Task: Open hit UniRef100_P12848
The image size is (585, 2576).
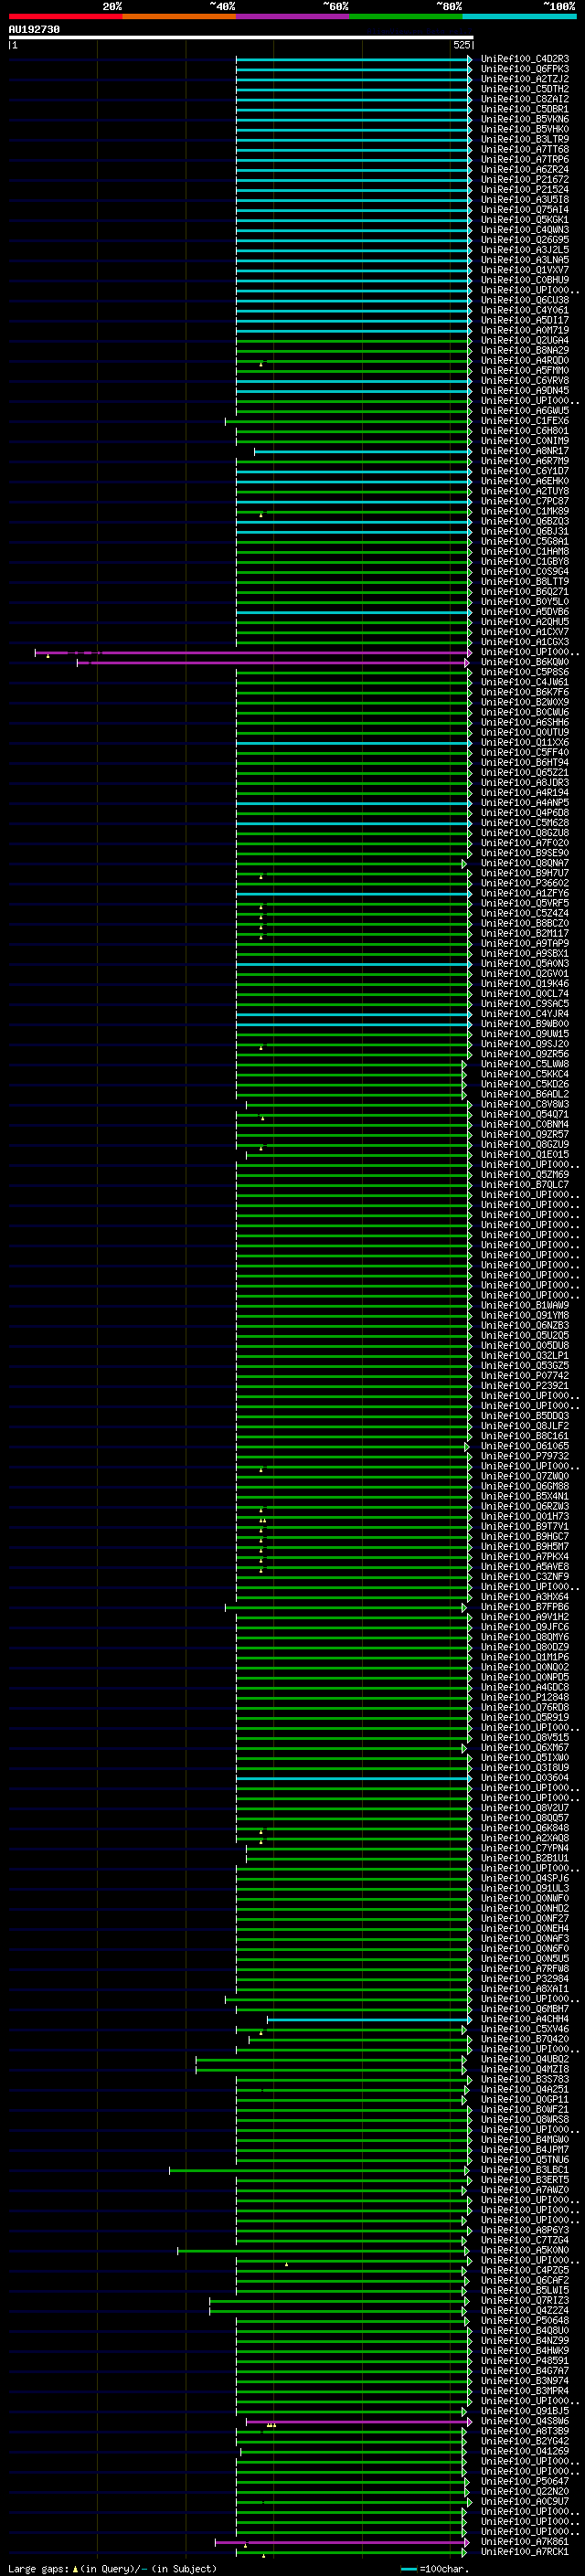Action: click(x=525, y=1698)
